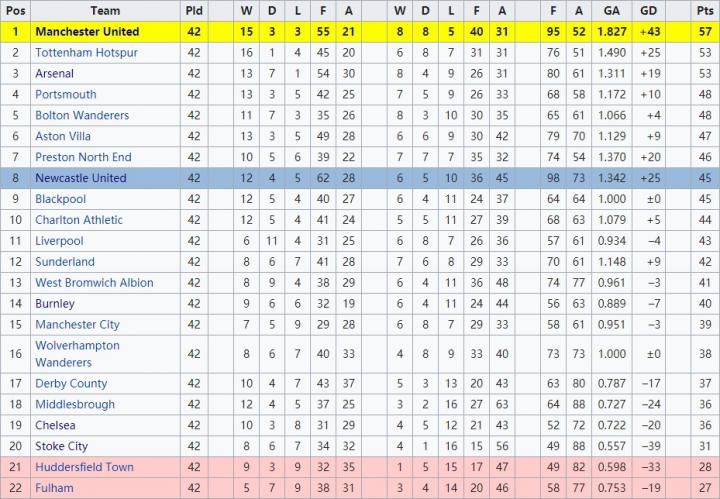Click the Charlton Athletic link
The height and width of the screenshot is (499, 720).
coord(79,220)
